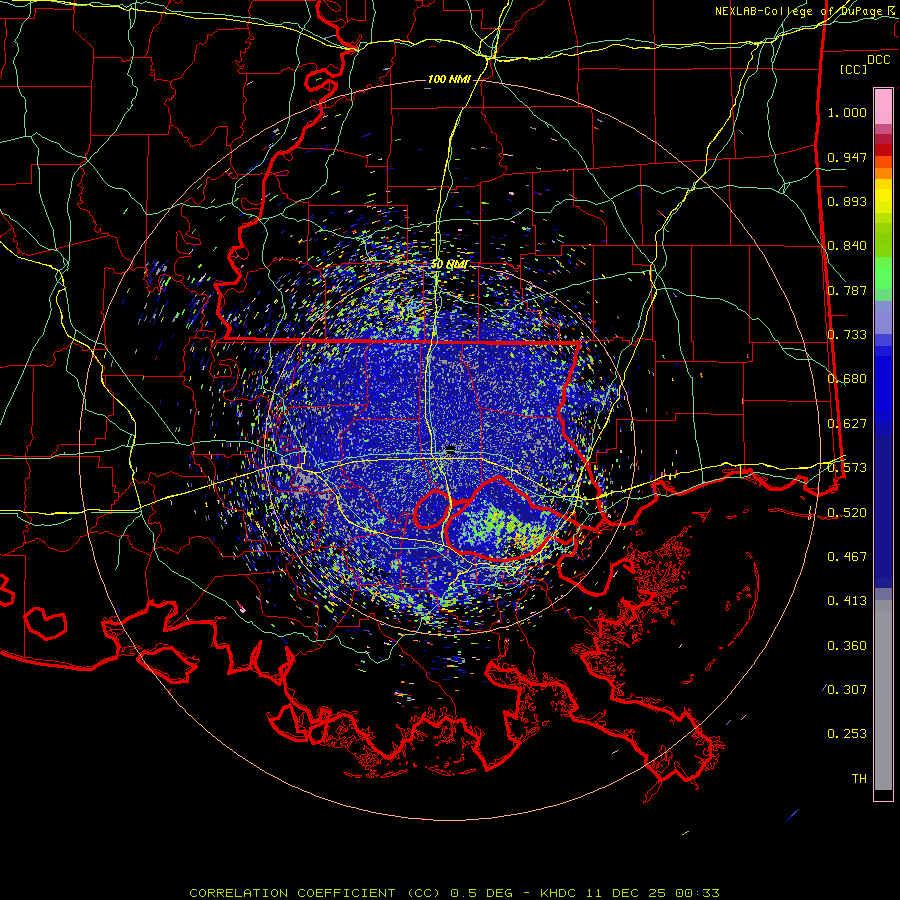
Task: Select the 0.253 scale value
Action: (847, 734)
